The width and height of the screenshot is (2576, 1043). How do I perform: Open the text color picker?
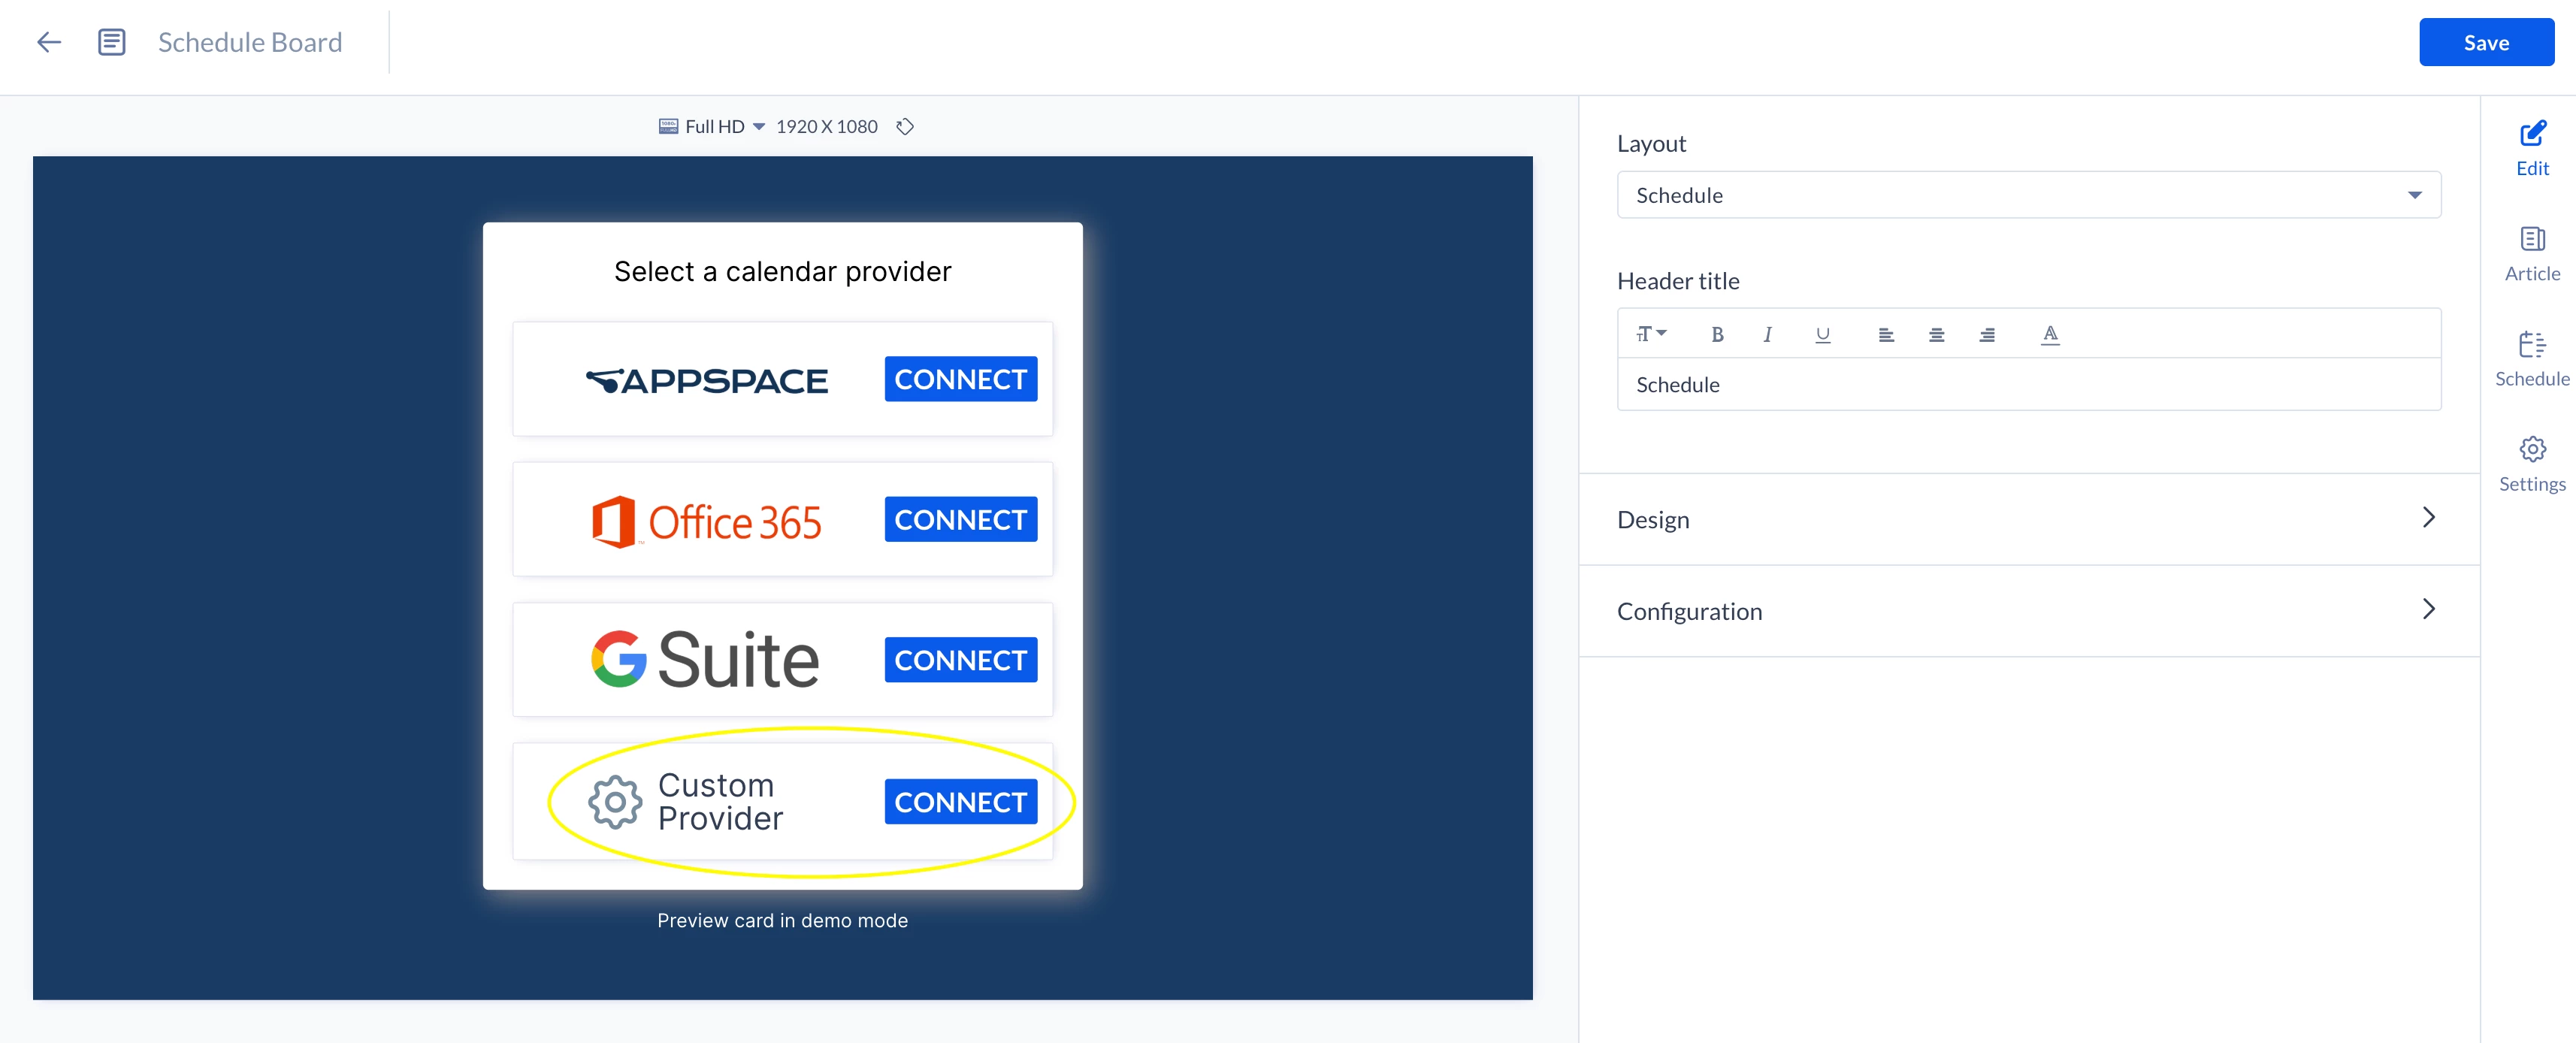click(x=2050, y=335)
